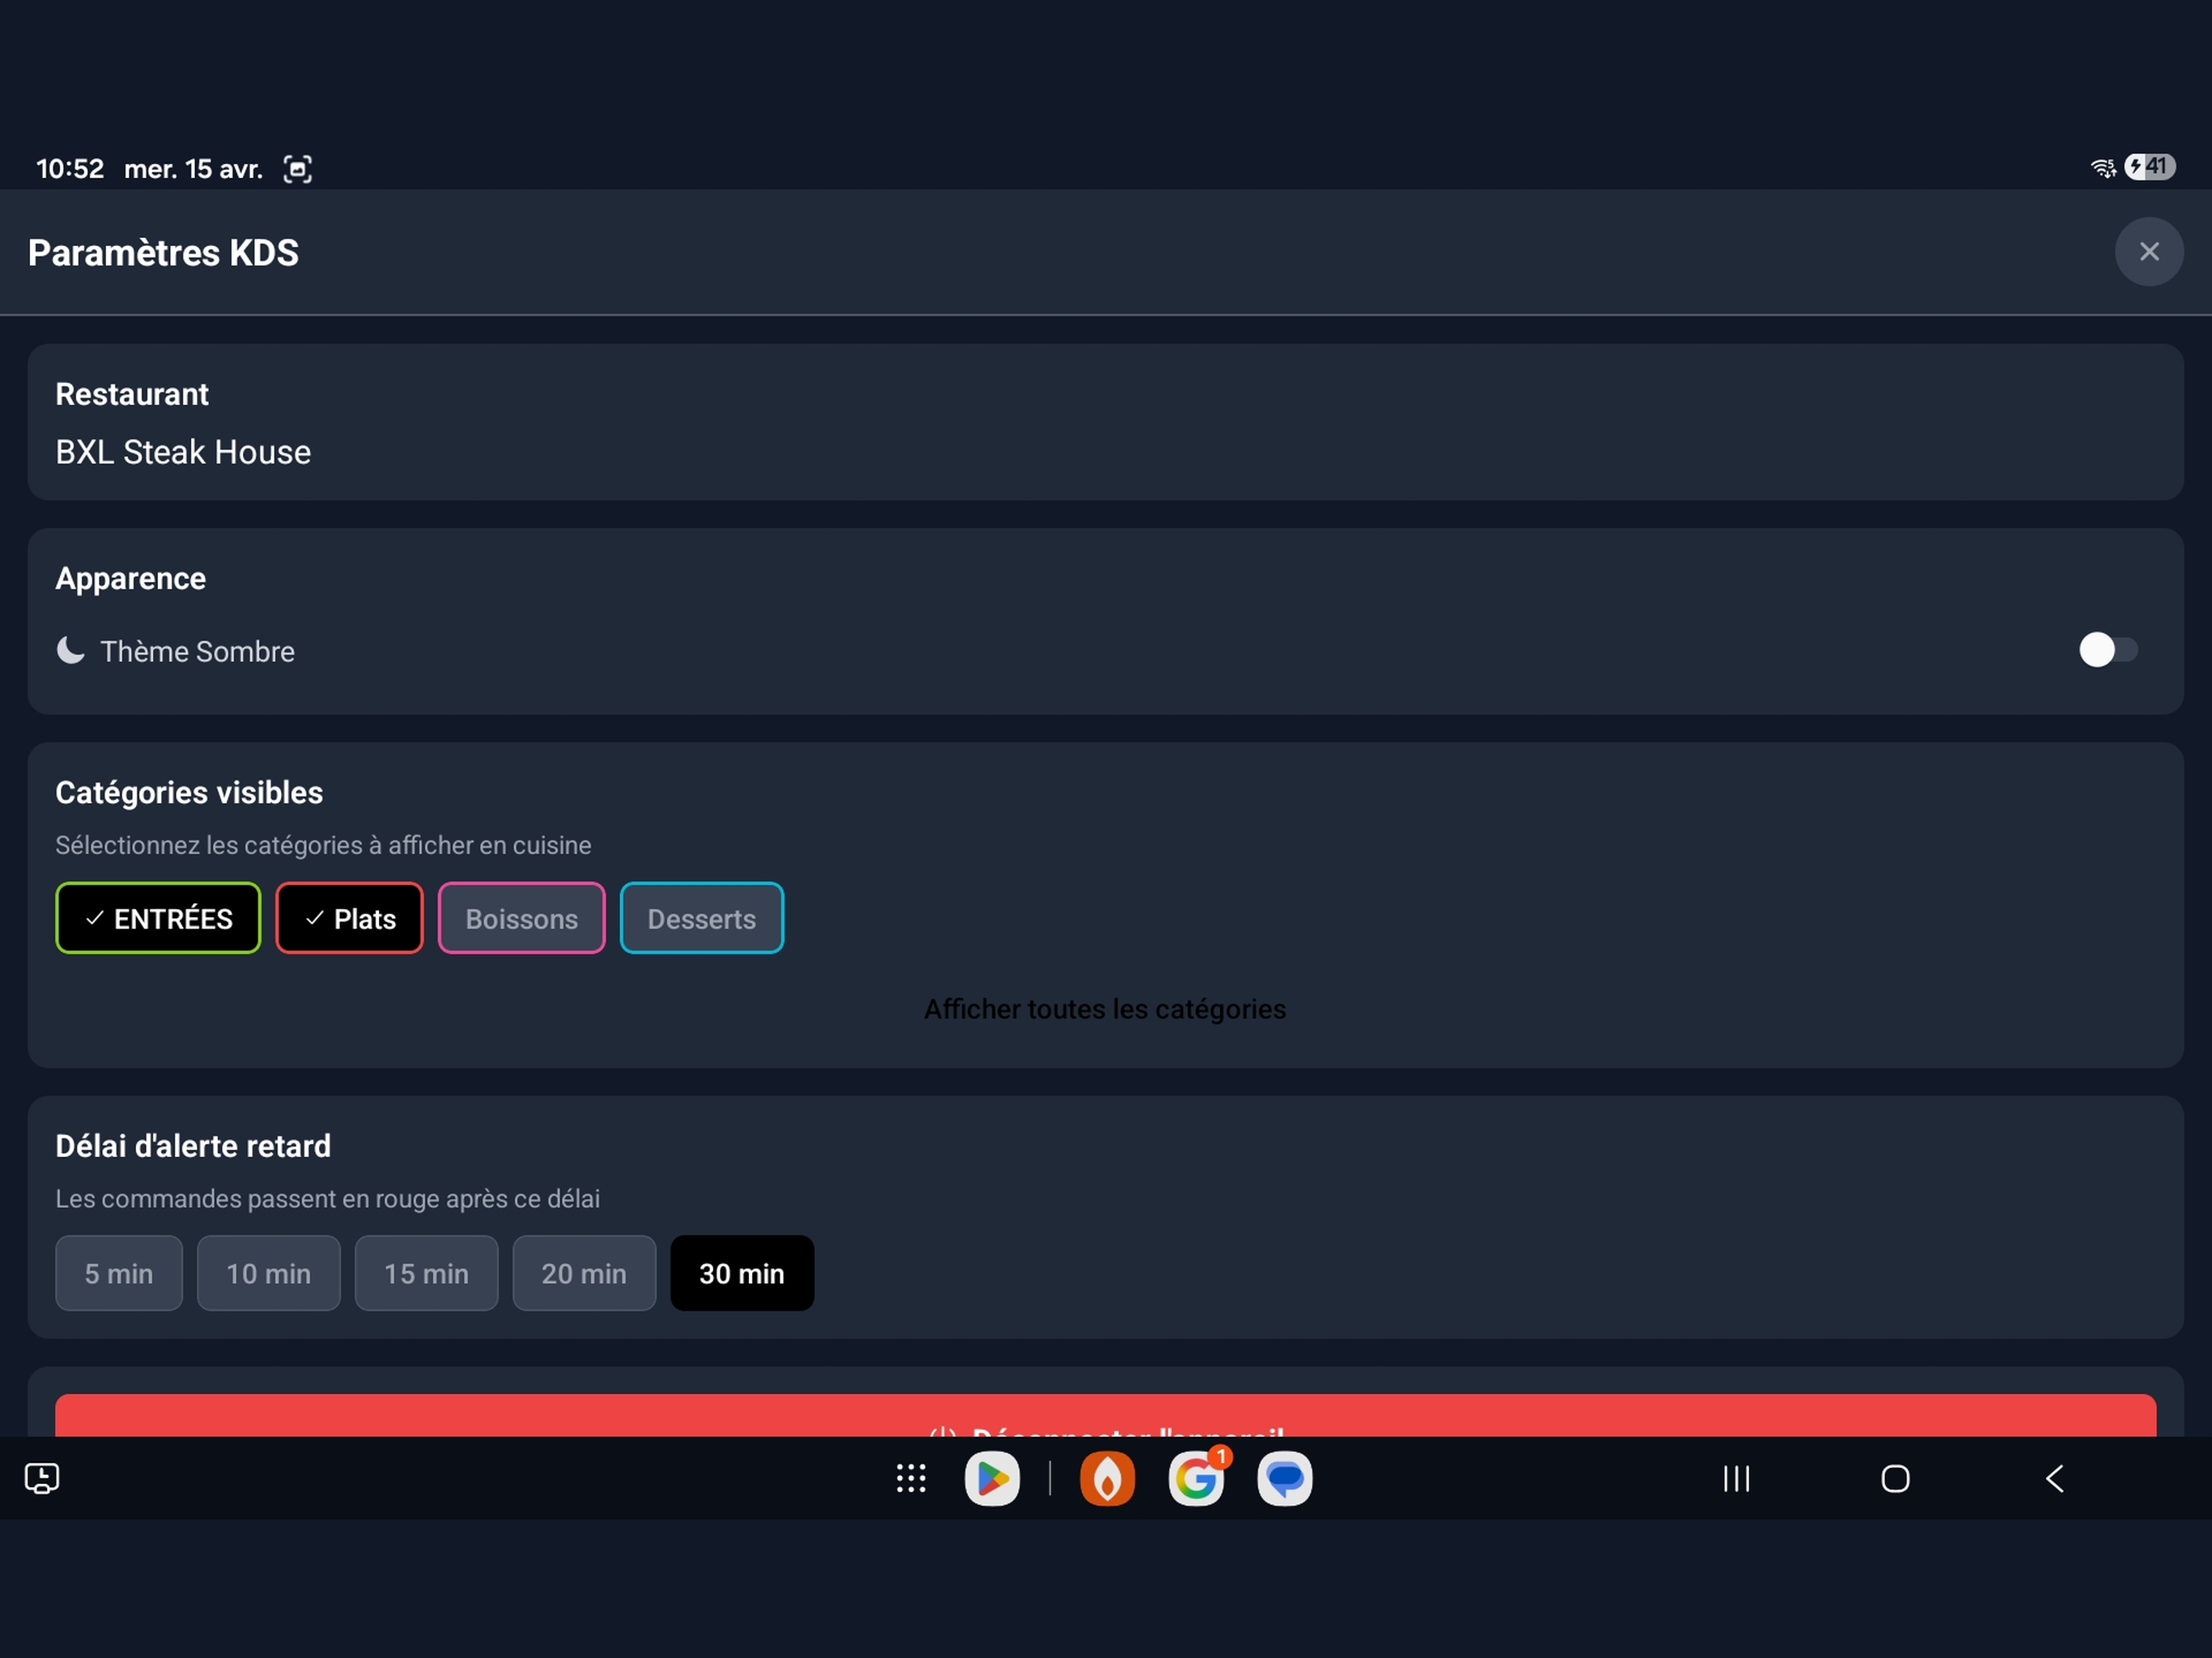Enable the Desserts category

[x=701, y=918]
